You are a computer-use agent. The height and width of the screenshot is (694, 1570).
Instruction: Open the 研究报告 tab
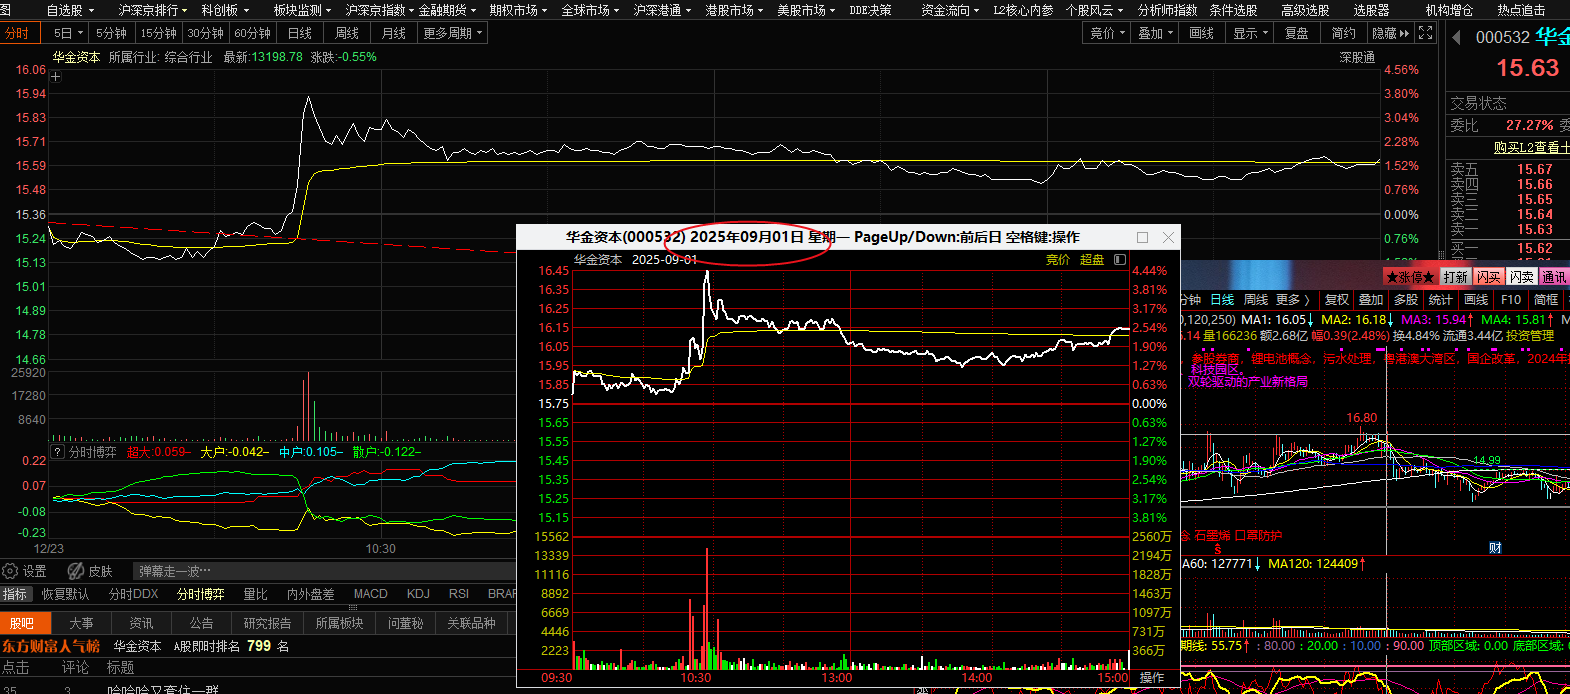pos(267,623)
